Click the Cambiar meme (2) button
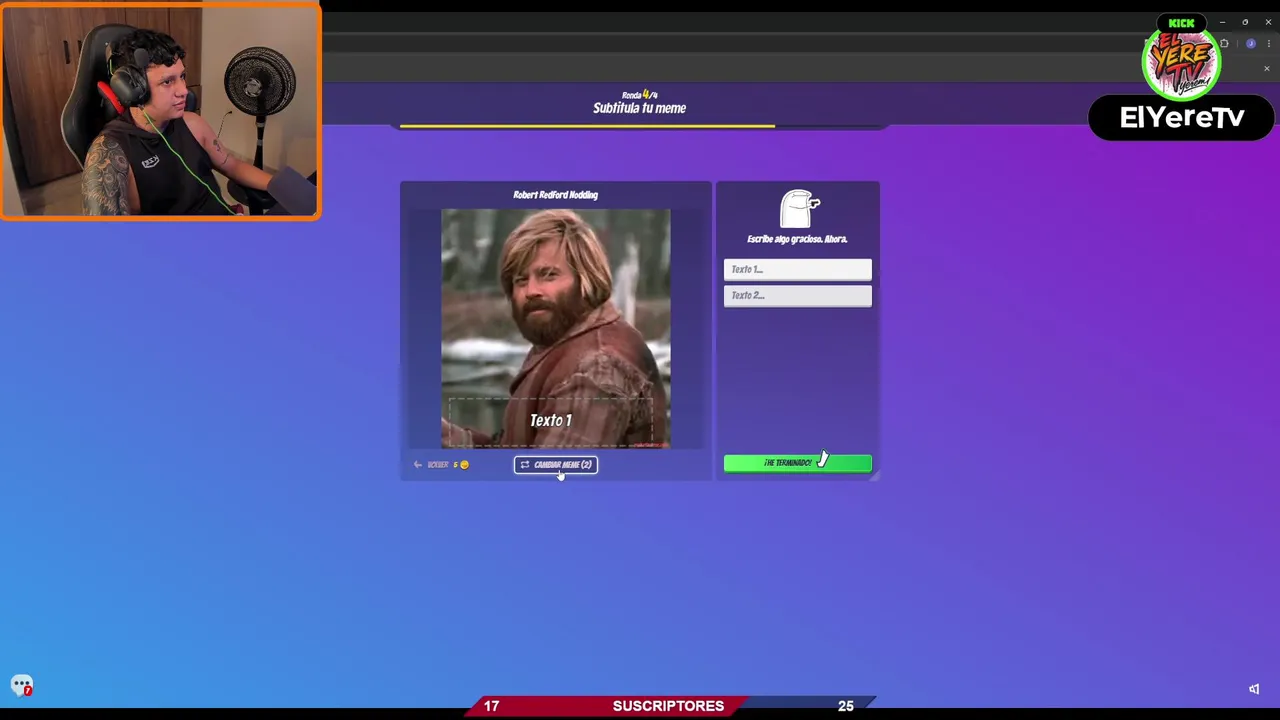The image size is (1280, 720). pyautogui.click(x=556, y=465)
